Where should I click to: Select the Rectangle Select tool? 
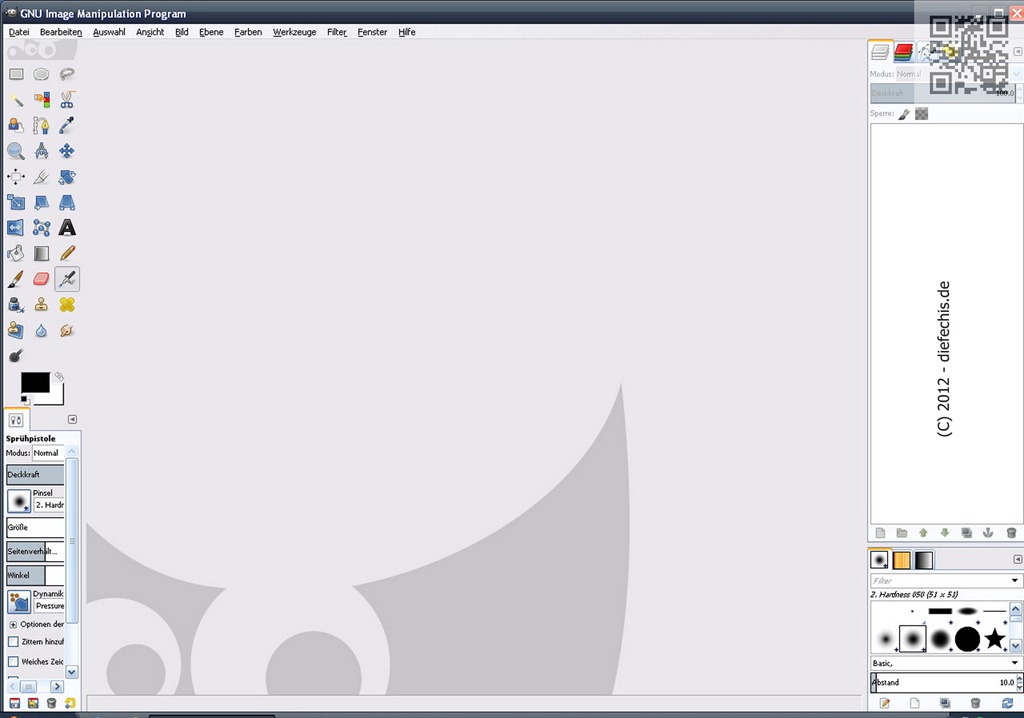[16, 74]
